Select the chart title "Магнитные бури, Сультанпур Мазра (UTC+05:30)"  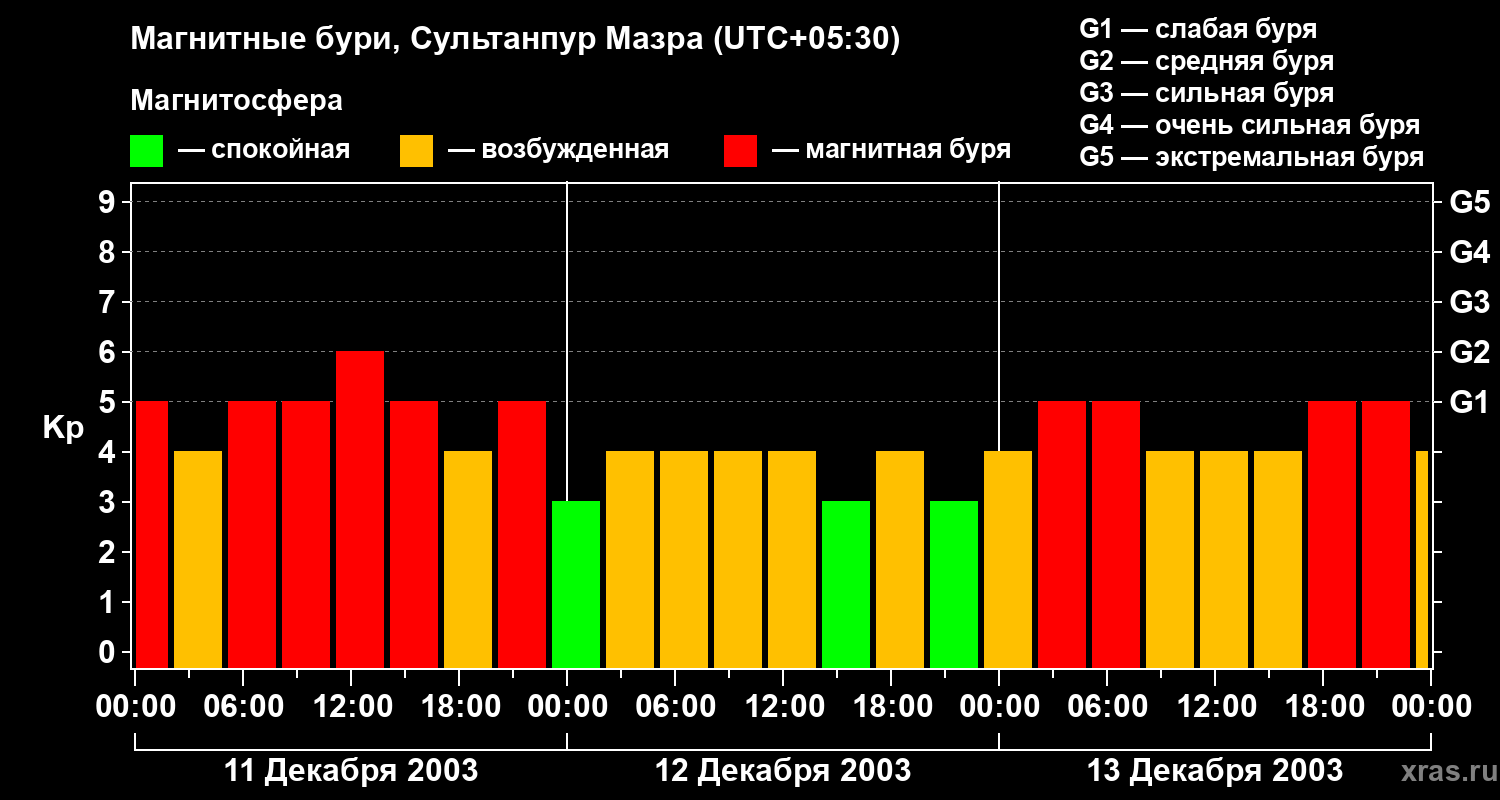click(x=516, y=39)
